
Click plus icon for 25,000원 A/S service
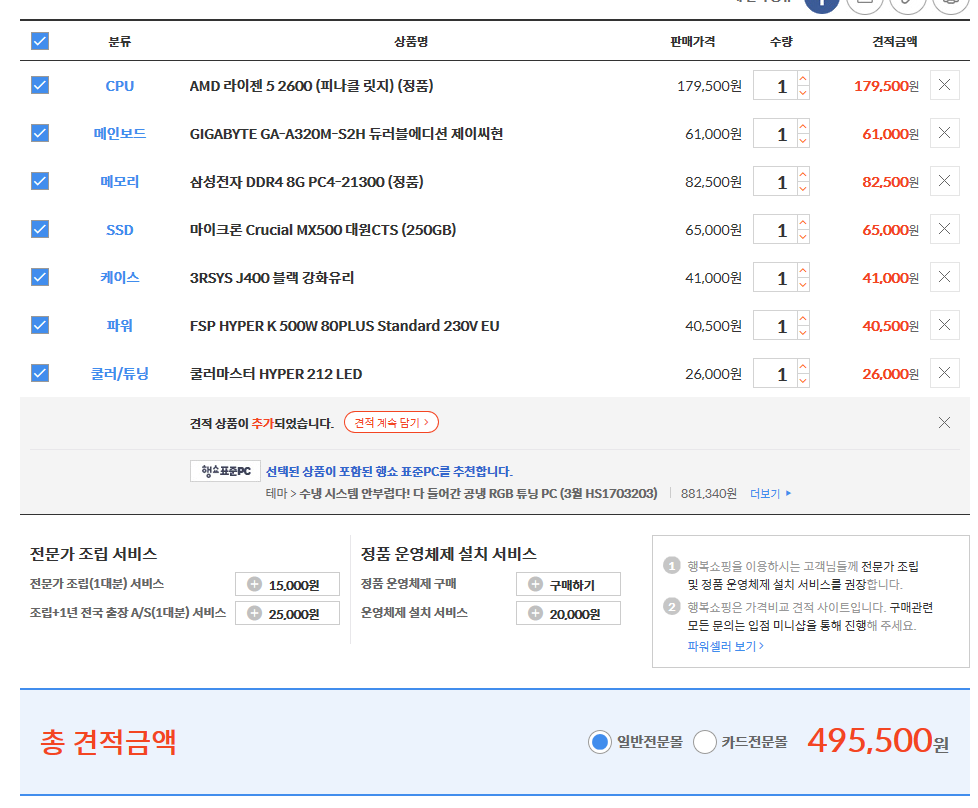click(254, 614)
